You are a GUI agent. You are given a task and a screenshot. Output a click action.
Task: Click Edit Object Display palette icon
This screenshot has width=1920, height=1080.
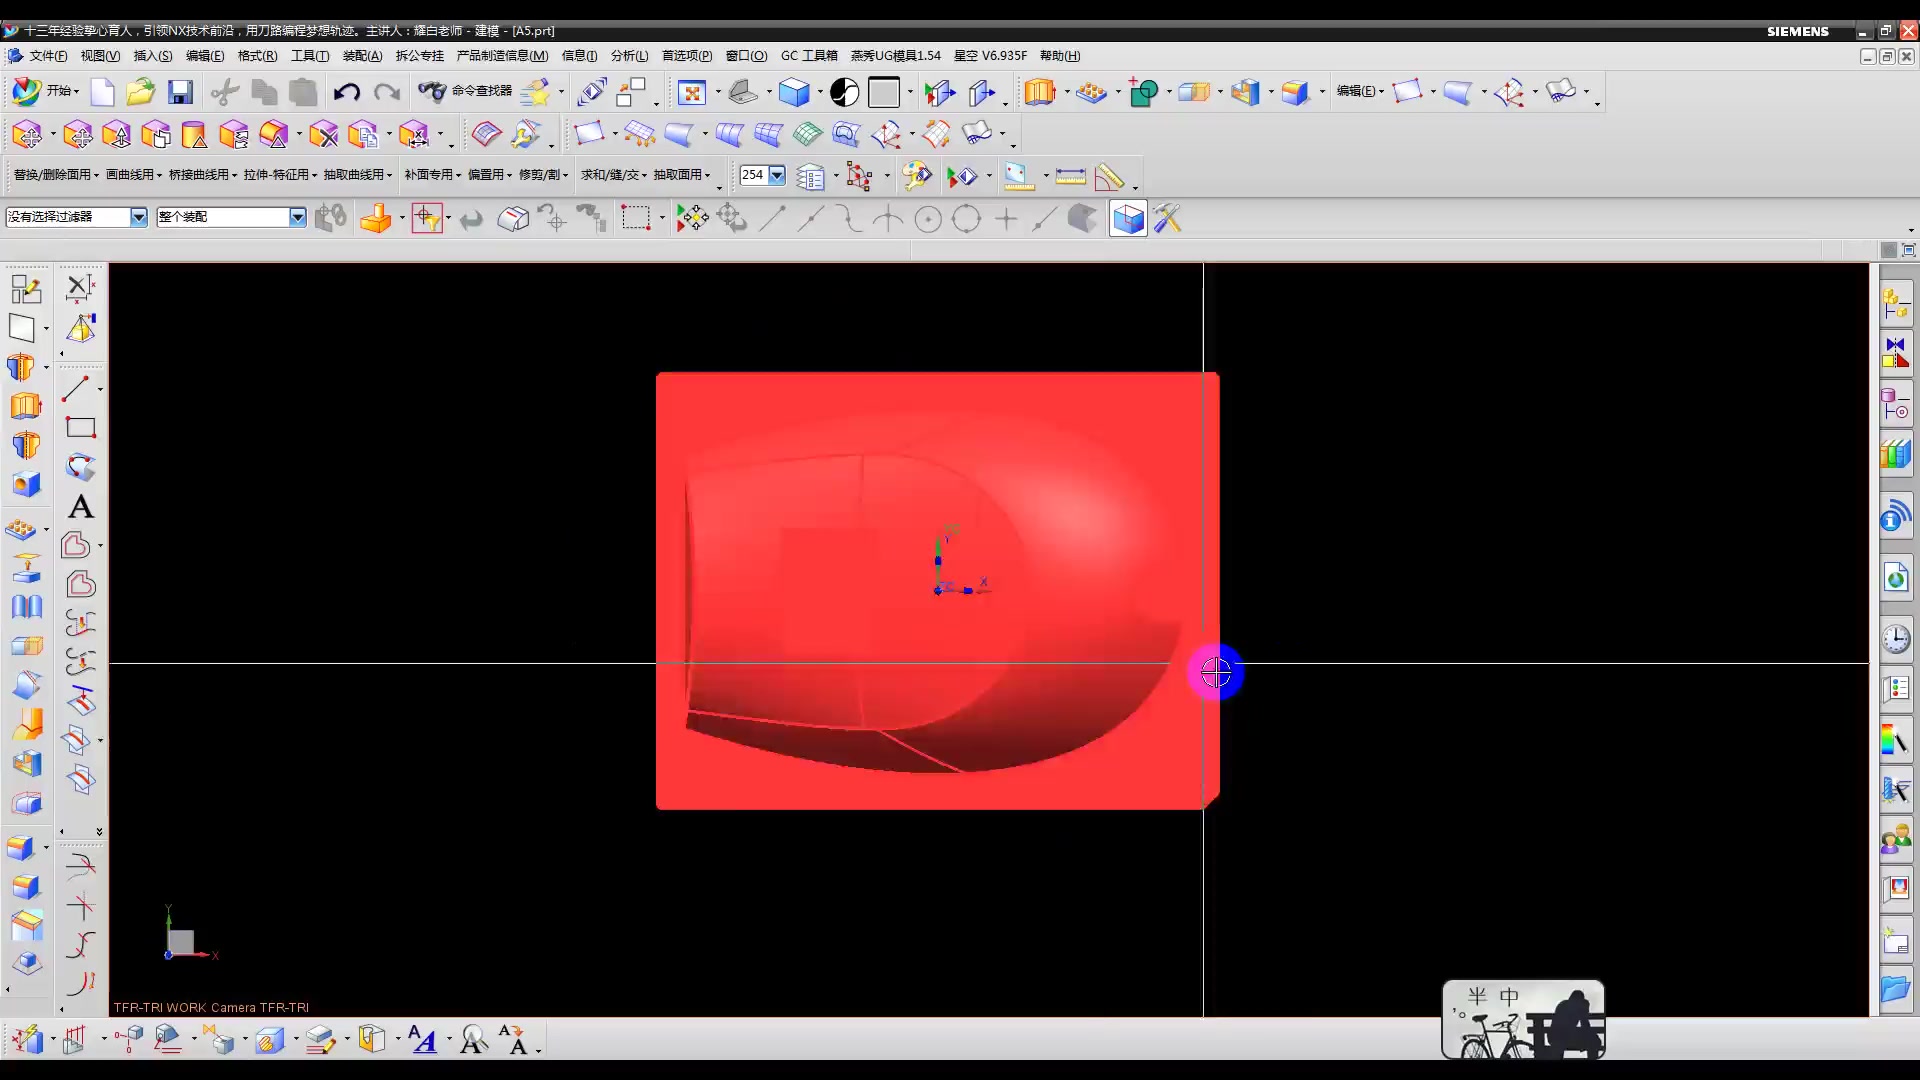pos(917,177)
